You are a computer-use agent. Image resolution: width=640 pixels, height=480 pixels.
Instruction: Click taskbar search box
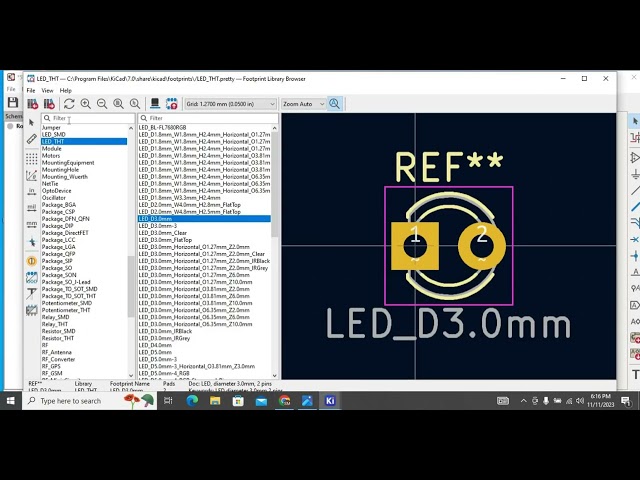pos(89,401)
